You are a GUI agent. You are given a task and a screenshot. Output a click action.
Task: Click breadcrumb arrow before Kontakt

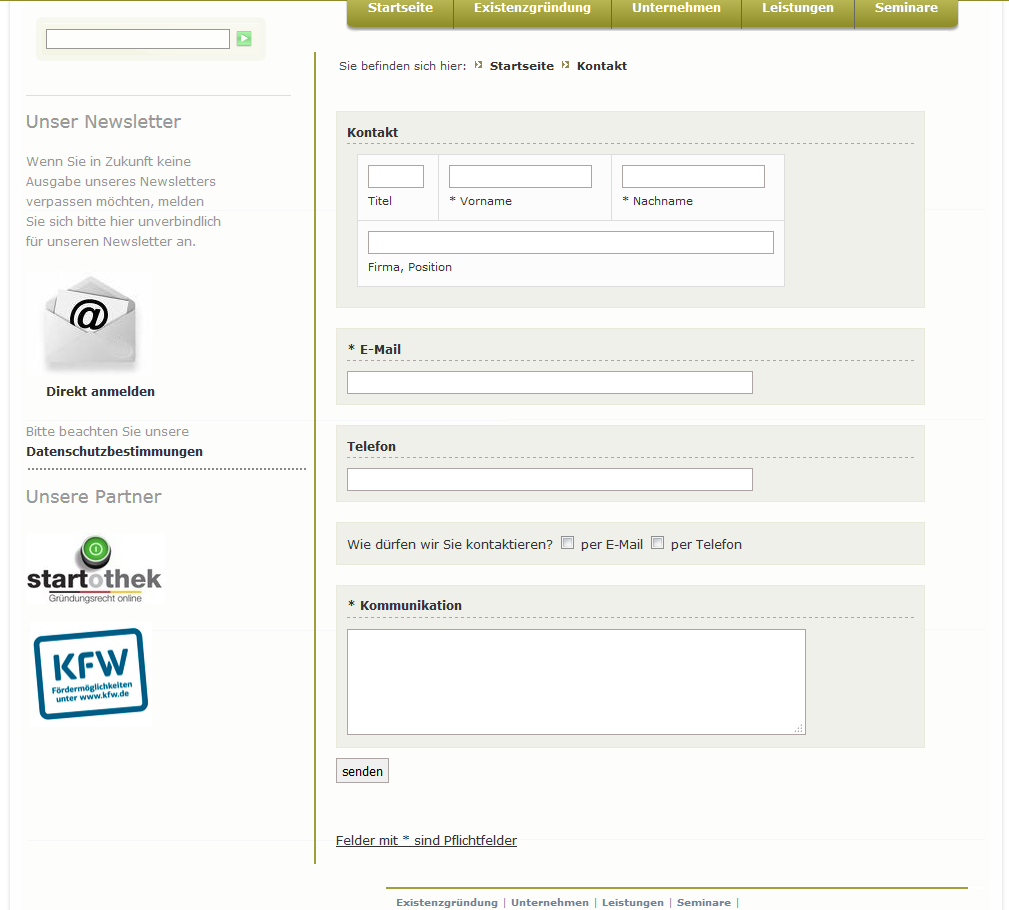pyautogui.click(x=565, y=65)
